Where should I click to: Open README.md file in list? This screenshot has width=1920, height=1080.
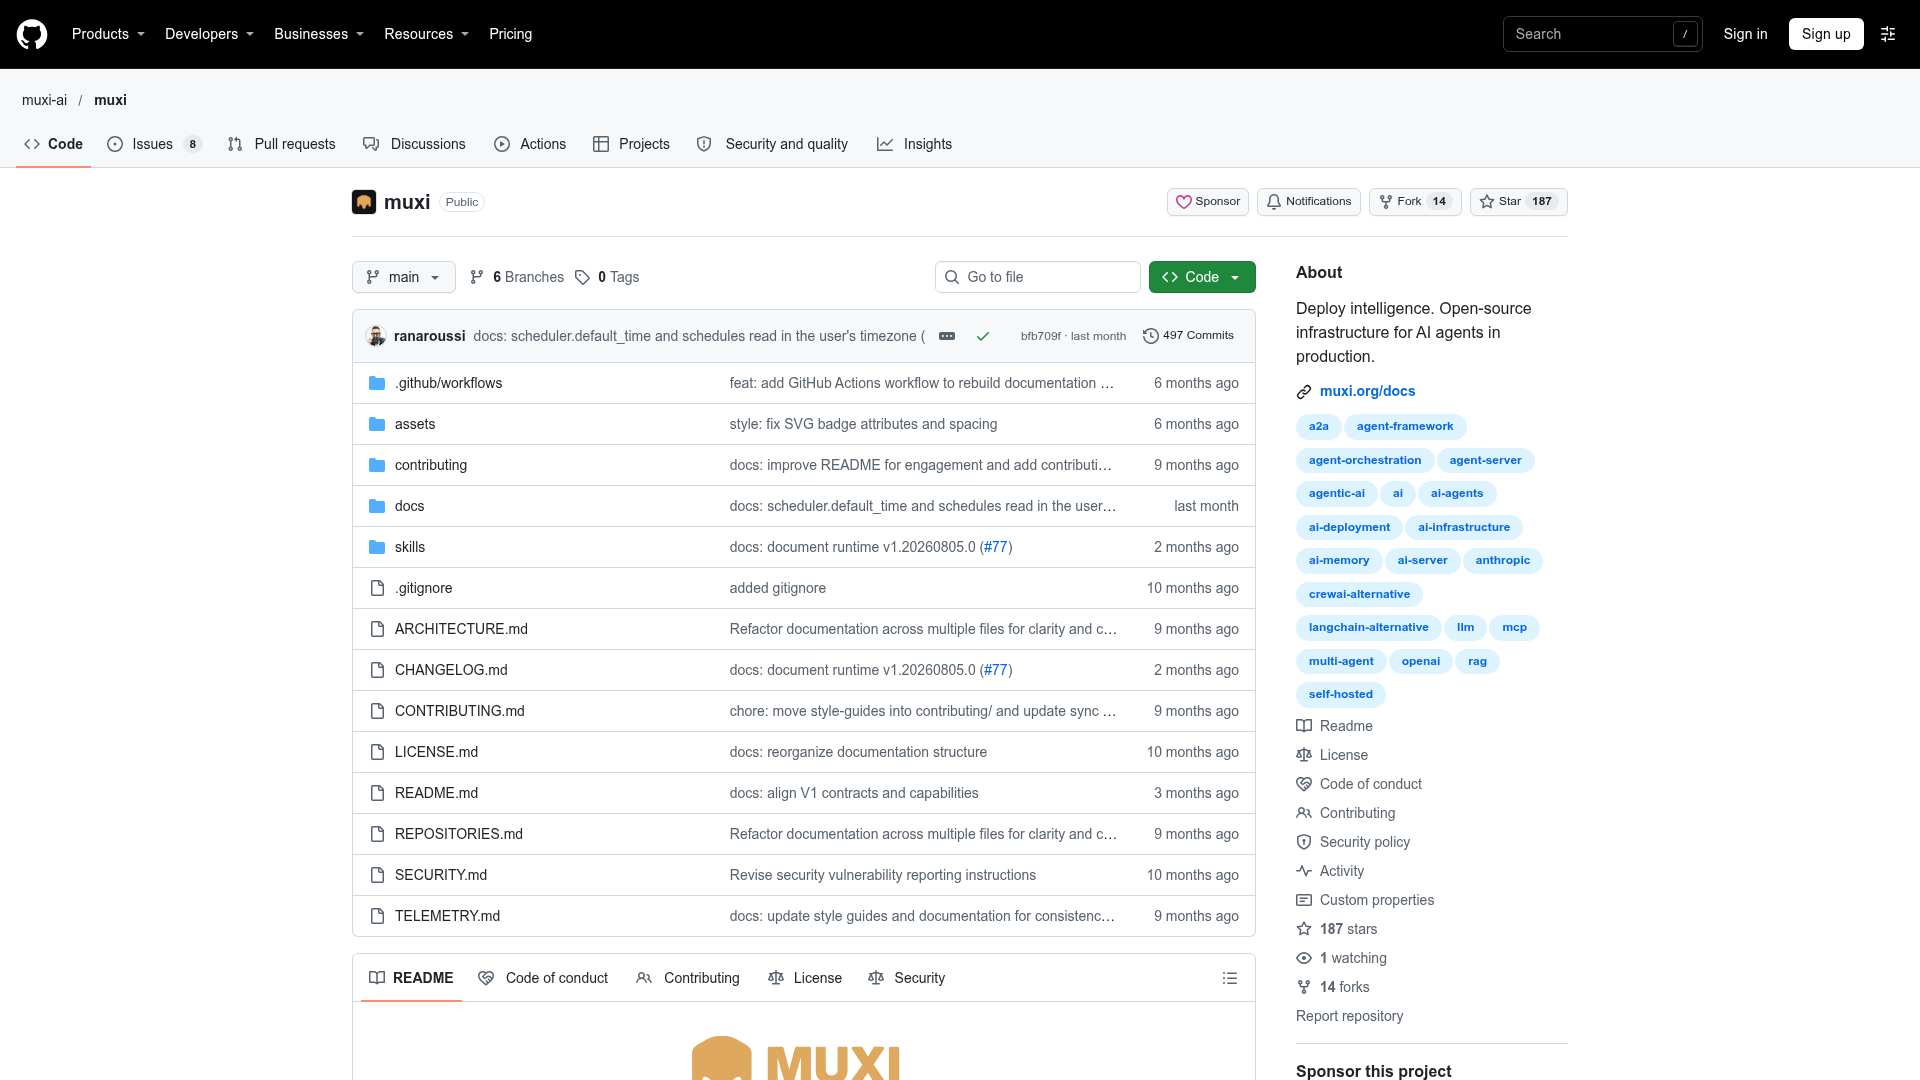(x=436, y=793)
